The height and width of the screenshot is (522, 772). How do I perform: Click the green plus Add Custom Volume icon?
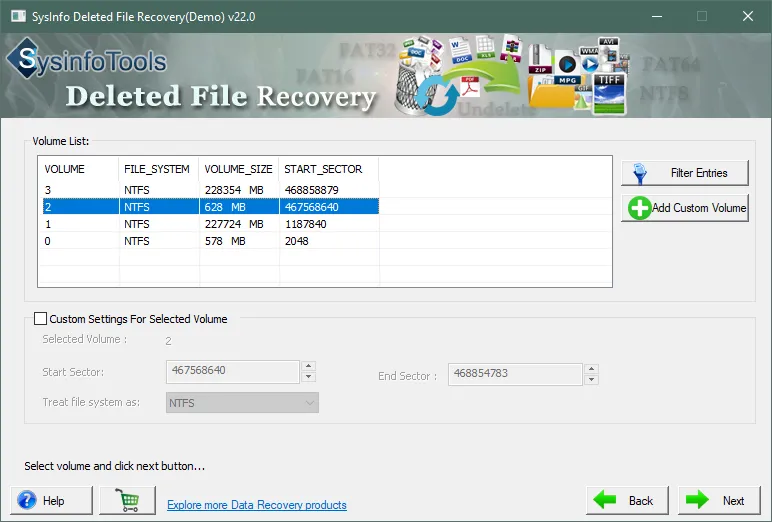click(639, 208)
